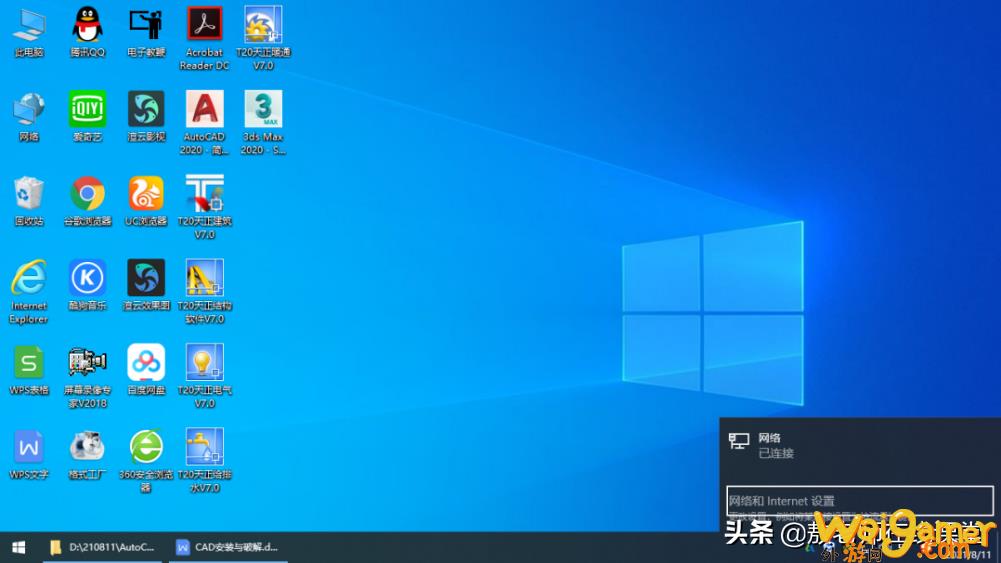The image size is (1001, 563).
Task: Select the T20天正电气 V7.0 icon
Action: pyautogui.click(x=204, y=377)
